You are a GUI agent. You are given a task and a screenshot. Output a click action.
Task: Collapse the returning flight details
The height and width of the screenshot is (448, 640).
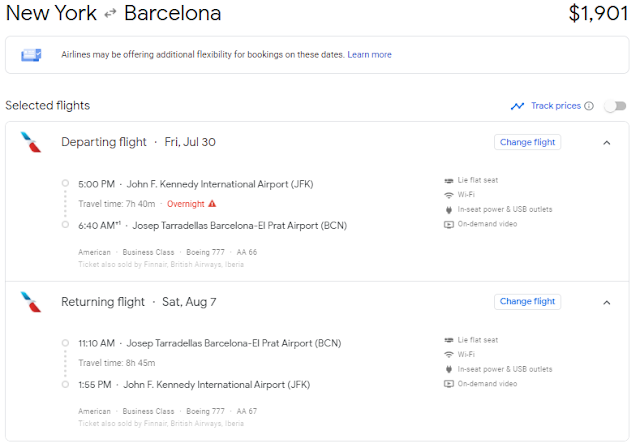(606, 302)
